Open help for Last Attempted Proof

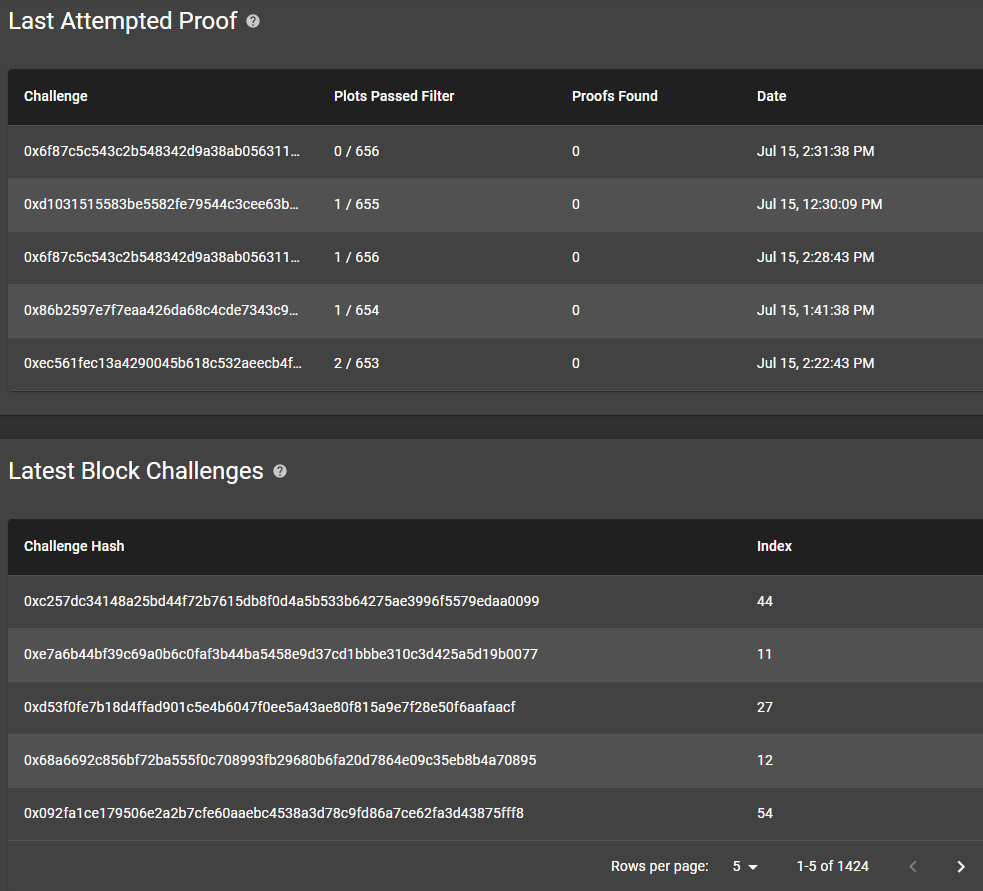[252, 20]
